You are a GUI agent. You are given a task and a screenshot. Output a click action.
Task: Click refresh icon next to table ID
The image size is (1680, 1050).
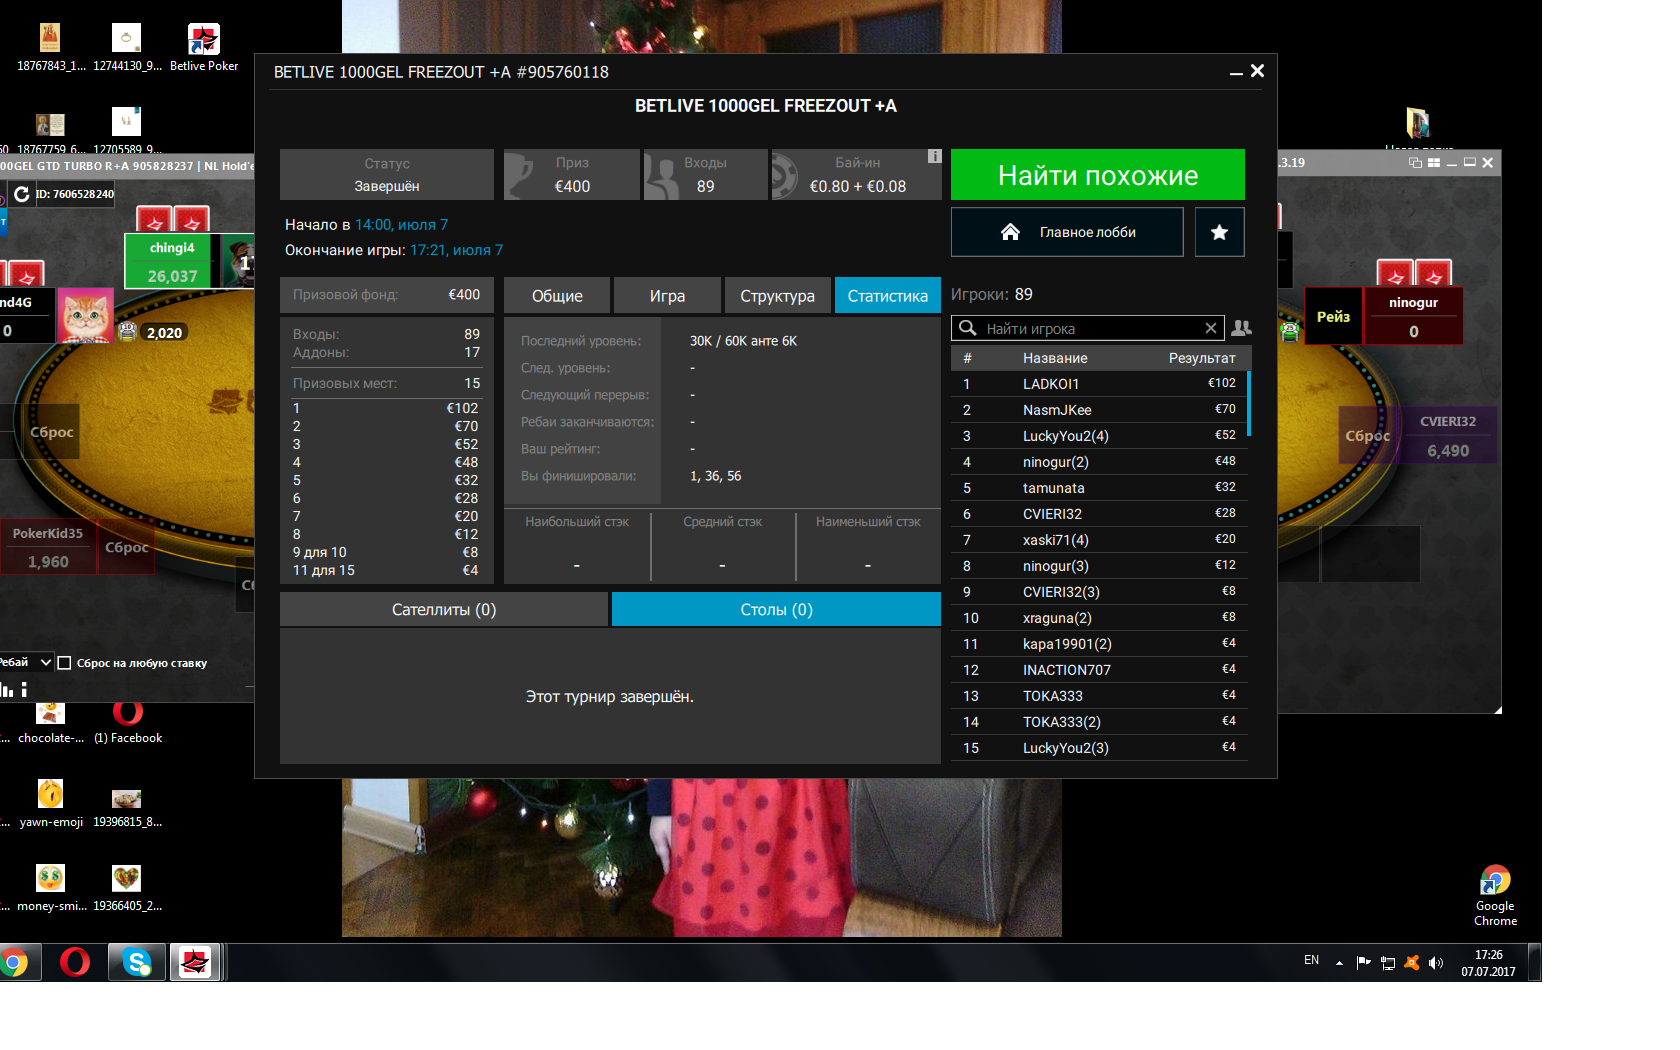pyautogui.click(x=21, y=194)
